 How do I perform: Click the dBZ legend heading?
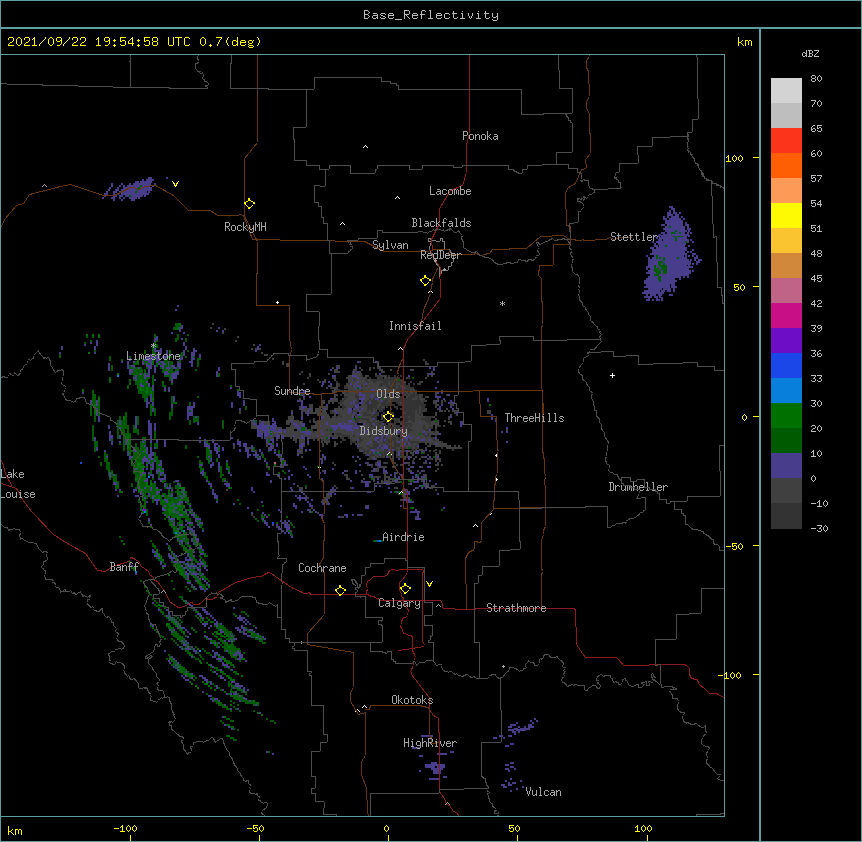pos(810,53)
